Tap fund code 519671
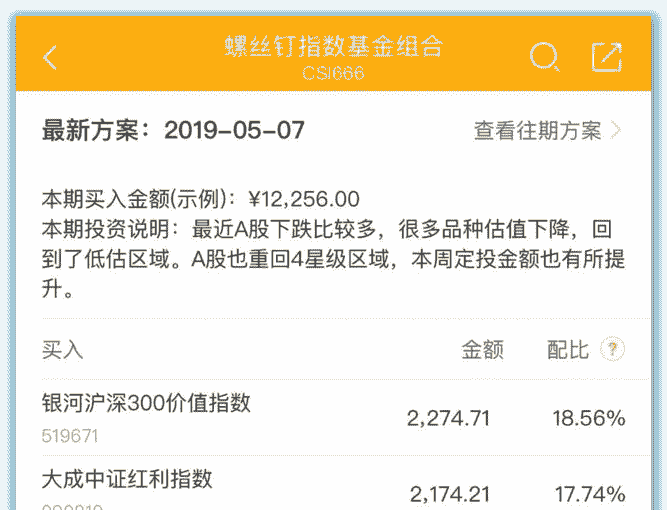Image resolution: width=667 pixels, height=510 pixels. click(x=70, y=436)
